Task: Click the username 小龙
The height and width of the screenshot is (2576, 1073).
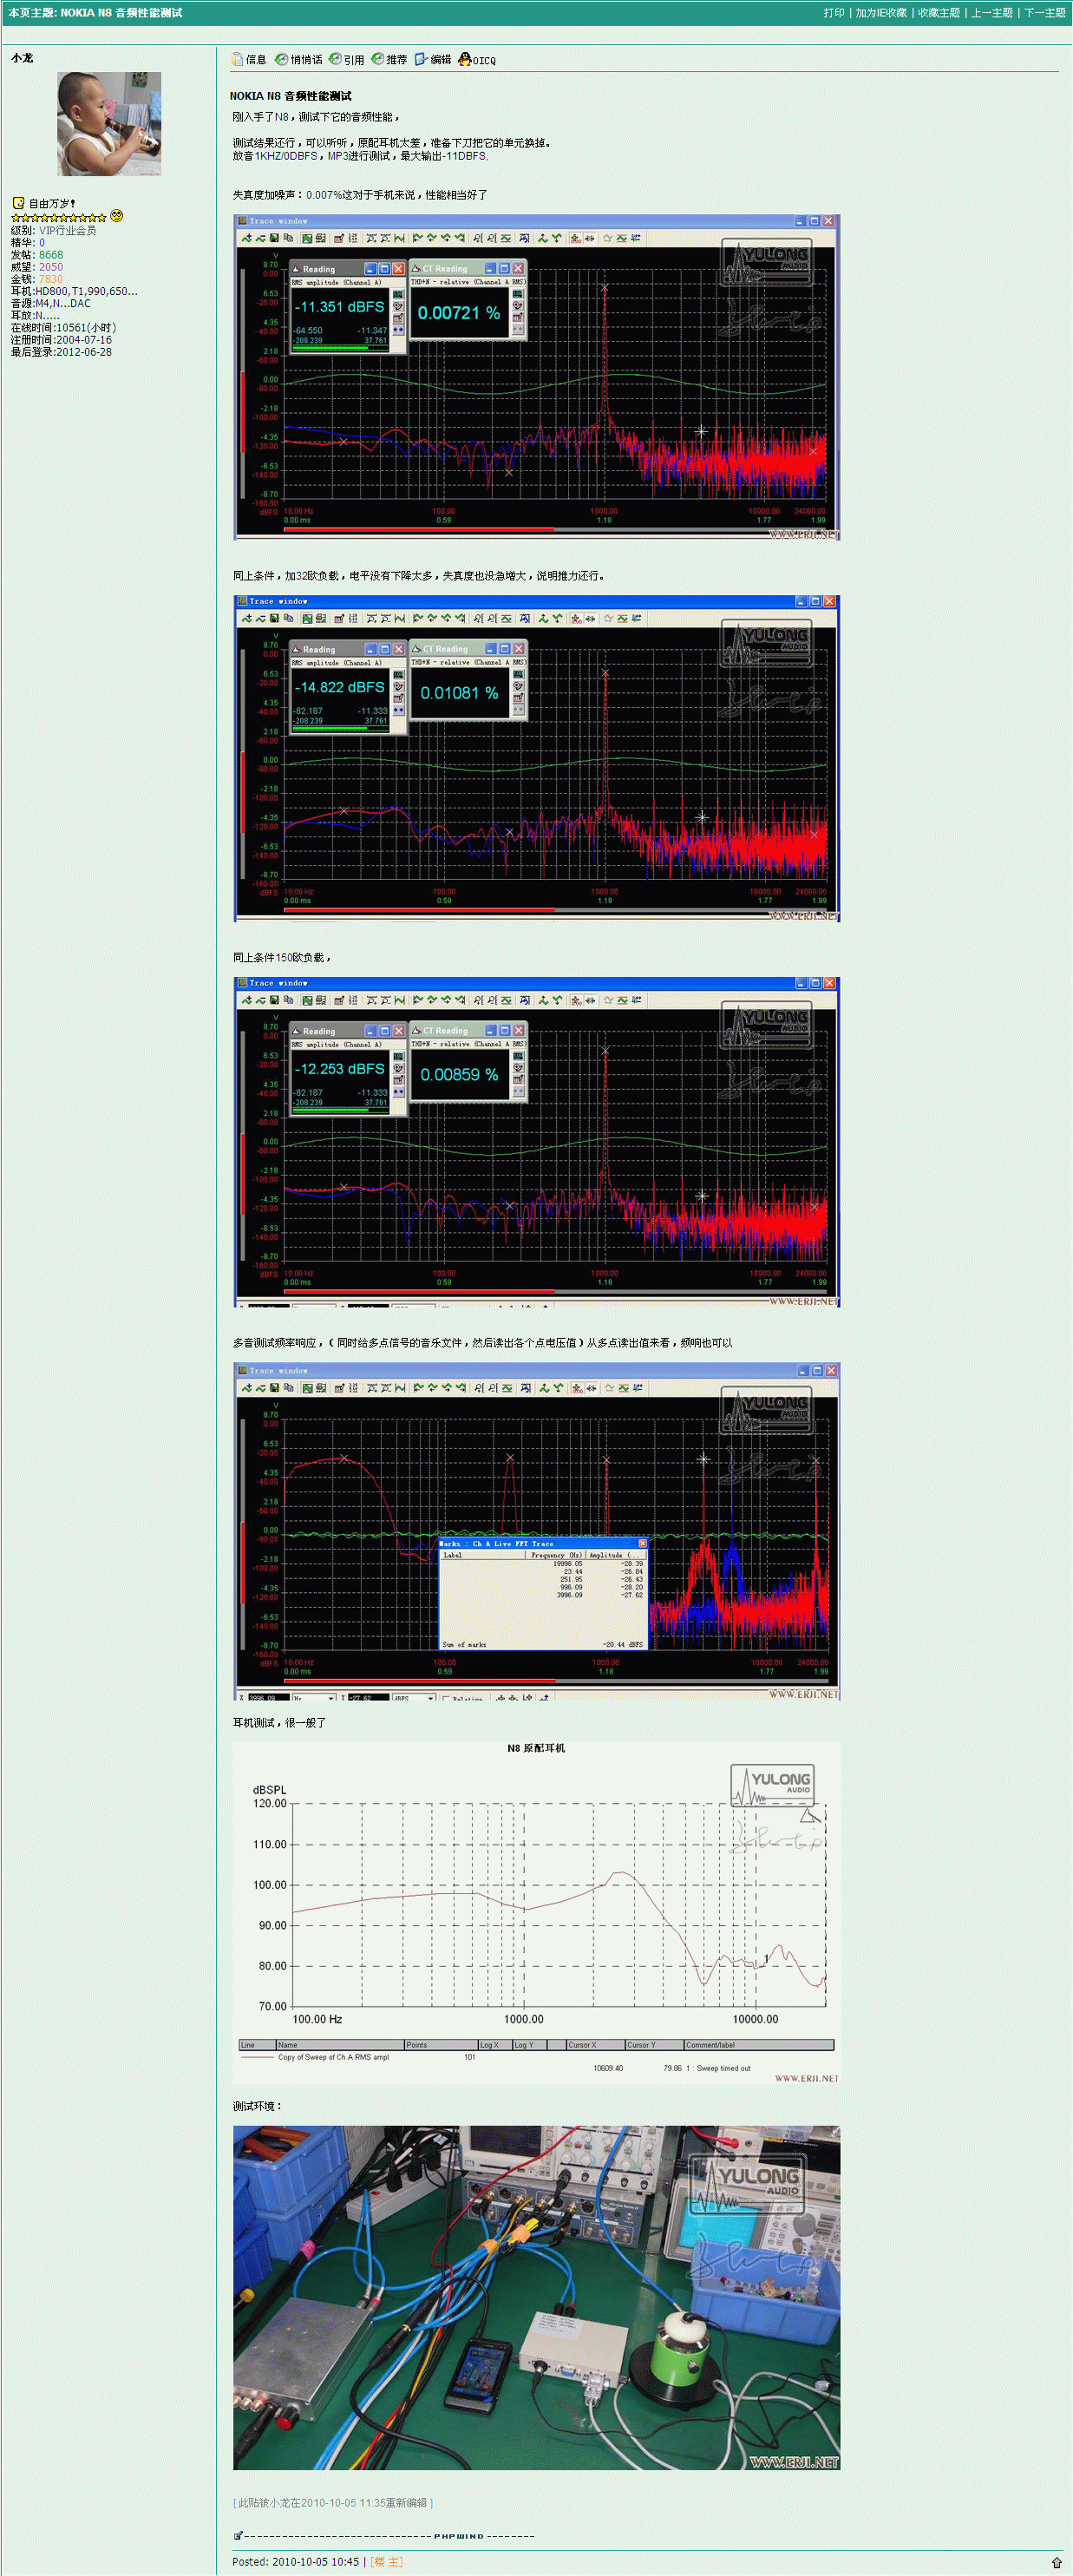Action: click(x=22, y=58)
